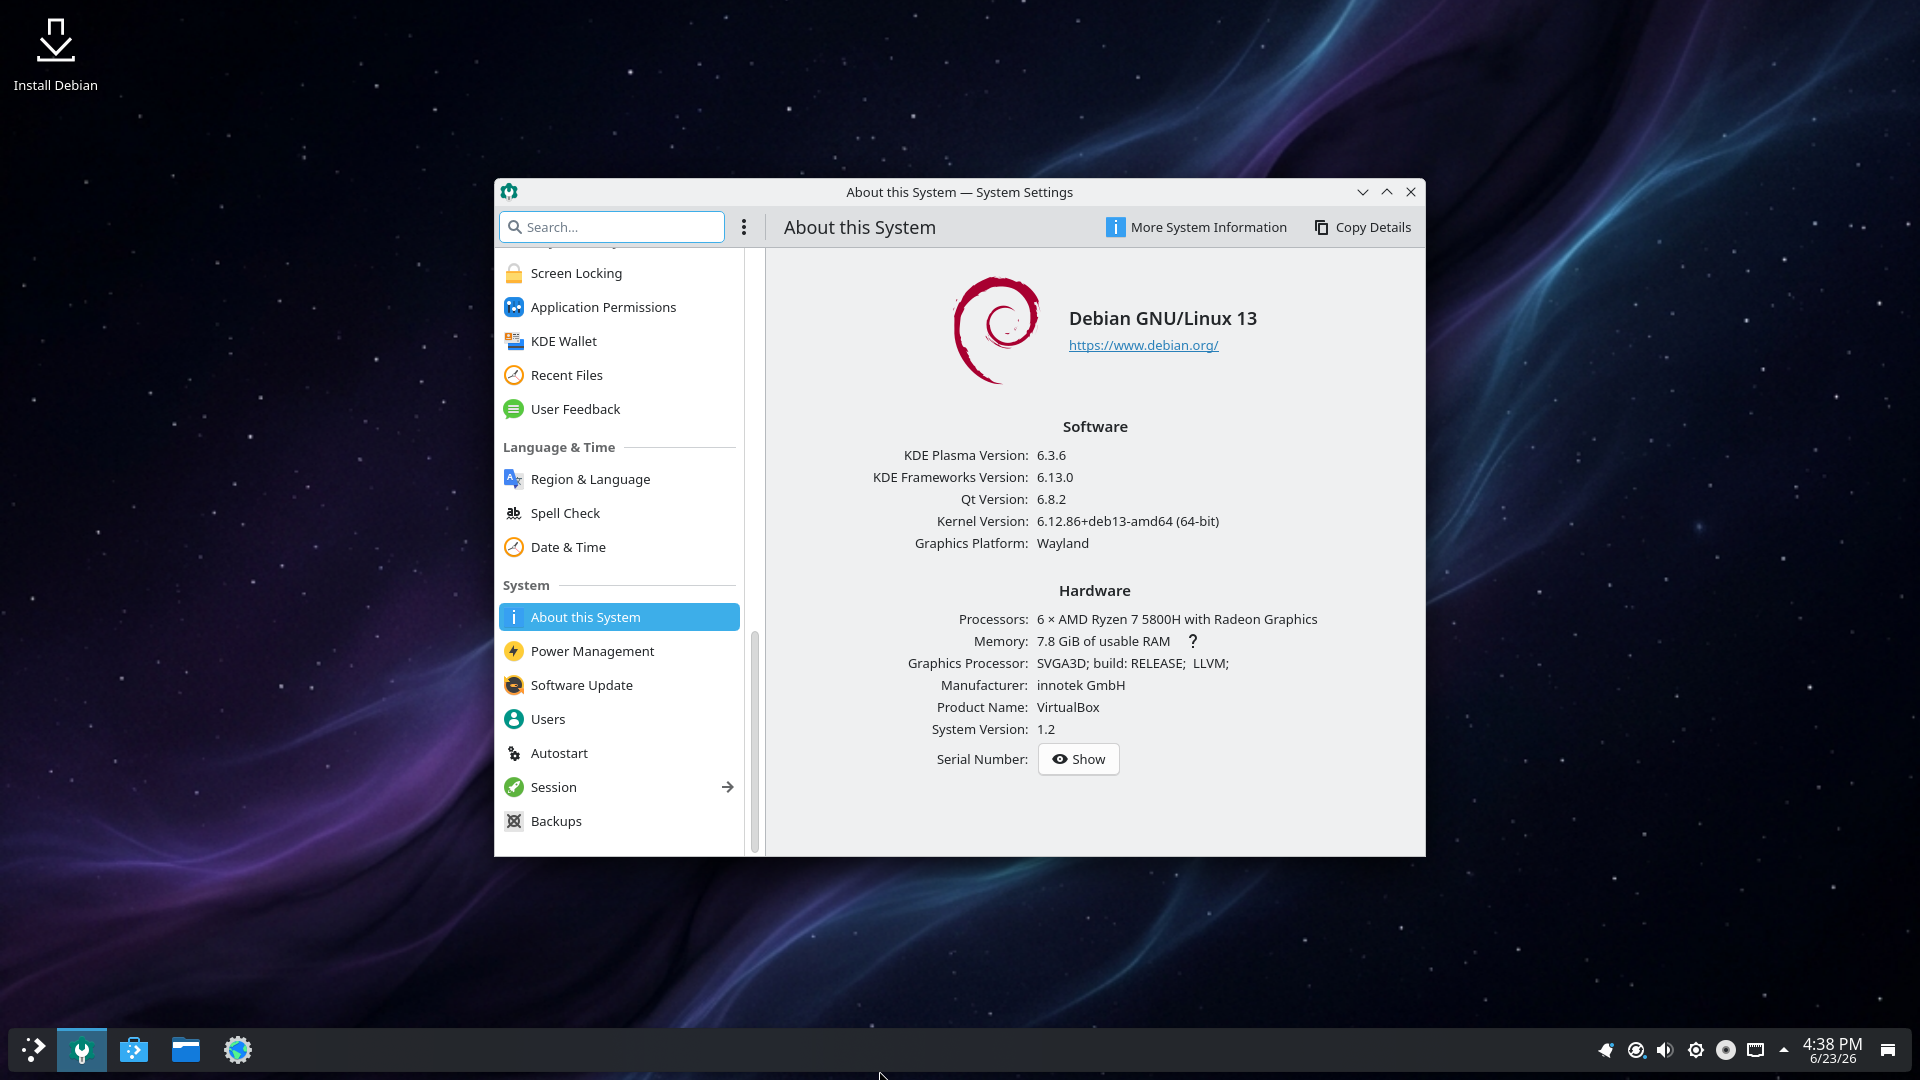Open volume control in system tray

[1665, 1050]
